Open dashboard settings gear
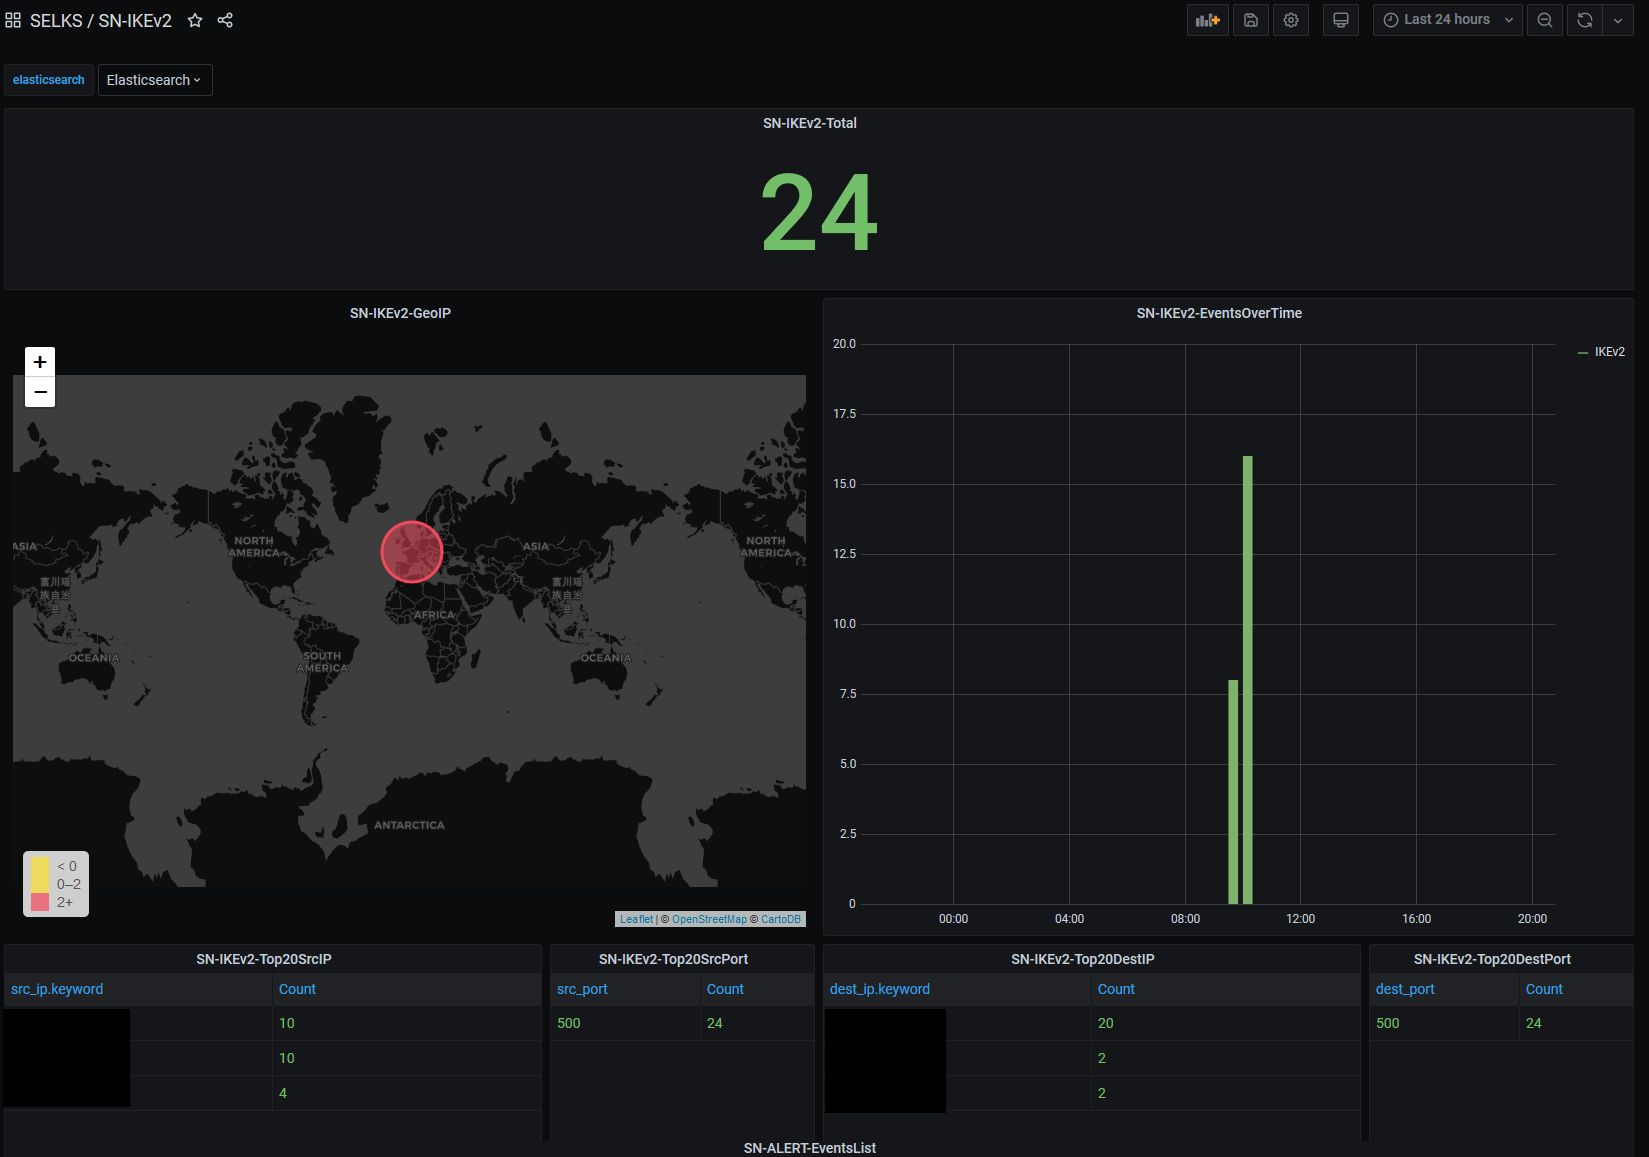The height and width of the screenshot is (1157, 1649). (1291, 20)
